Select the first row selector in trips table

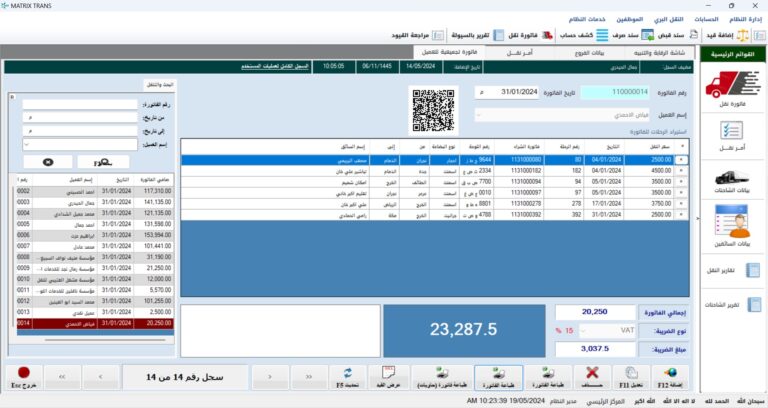[682, 159]
